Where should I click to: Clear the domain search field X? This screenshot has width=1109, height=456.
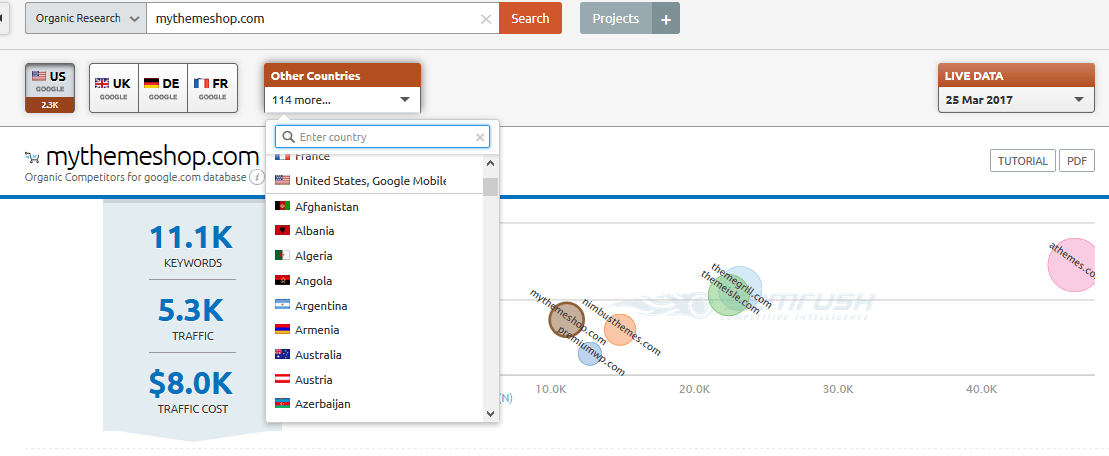[x=486, y=19]
